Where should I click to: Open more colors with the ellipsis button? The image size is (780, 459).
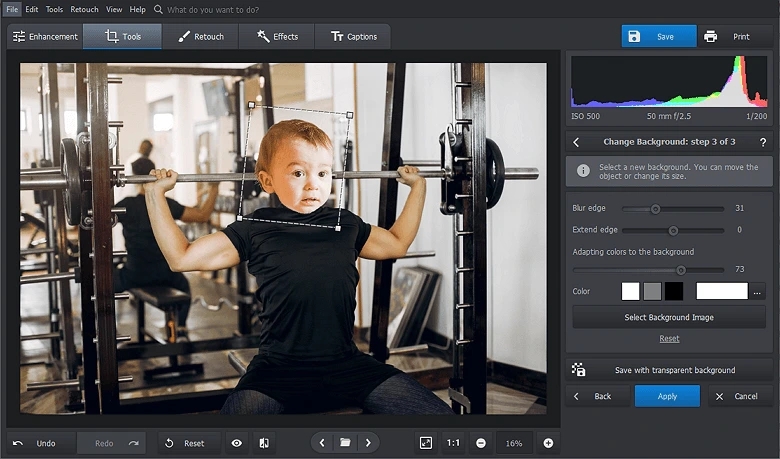(758, 292)
